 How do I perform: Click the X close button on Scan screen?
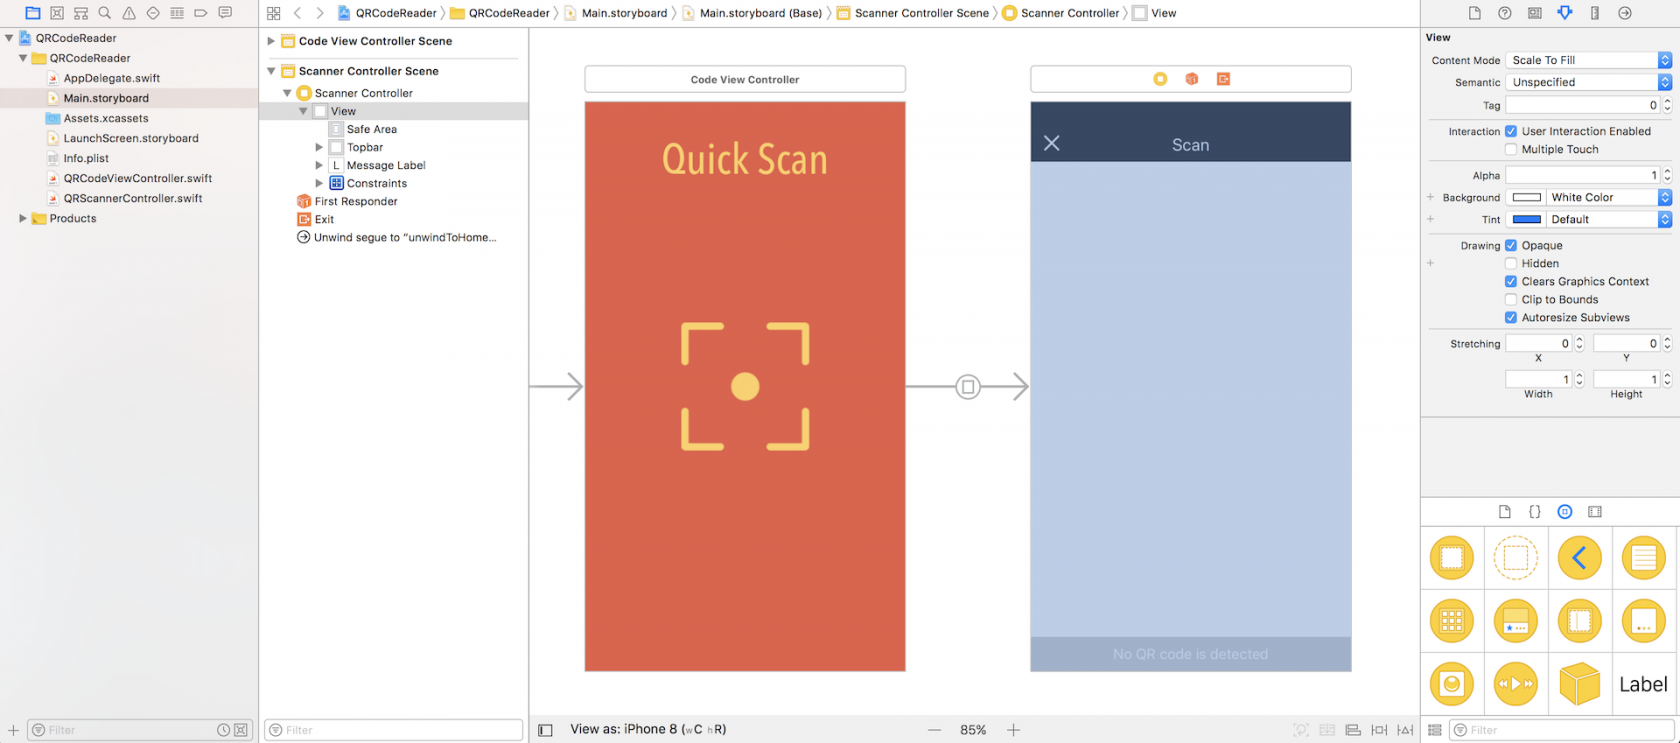1052,144
